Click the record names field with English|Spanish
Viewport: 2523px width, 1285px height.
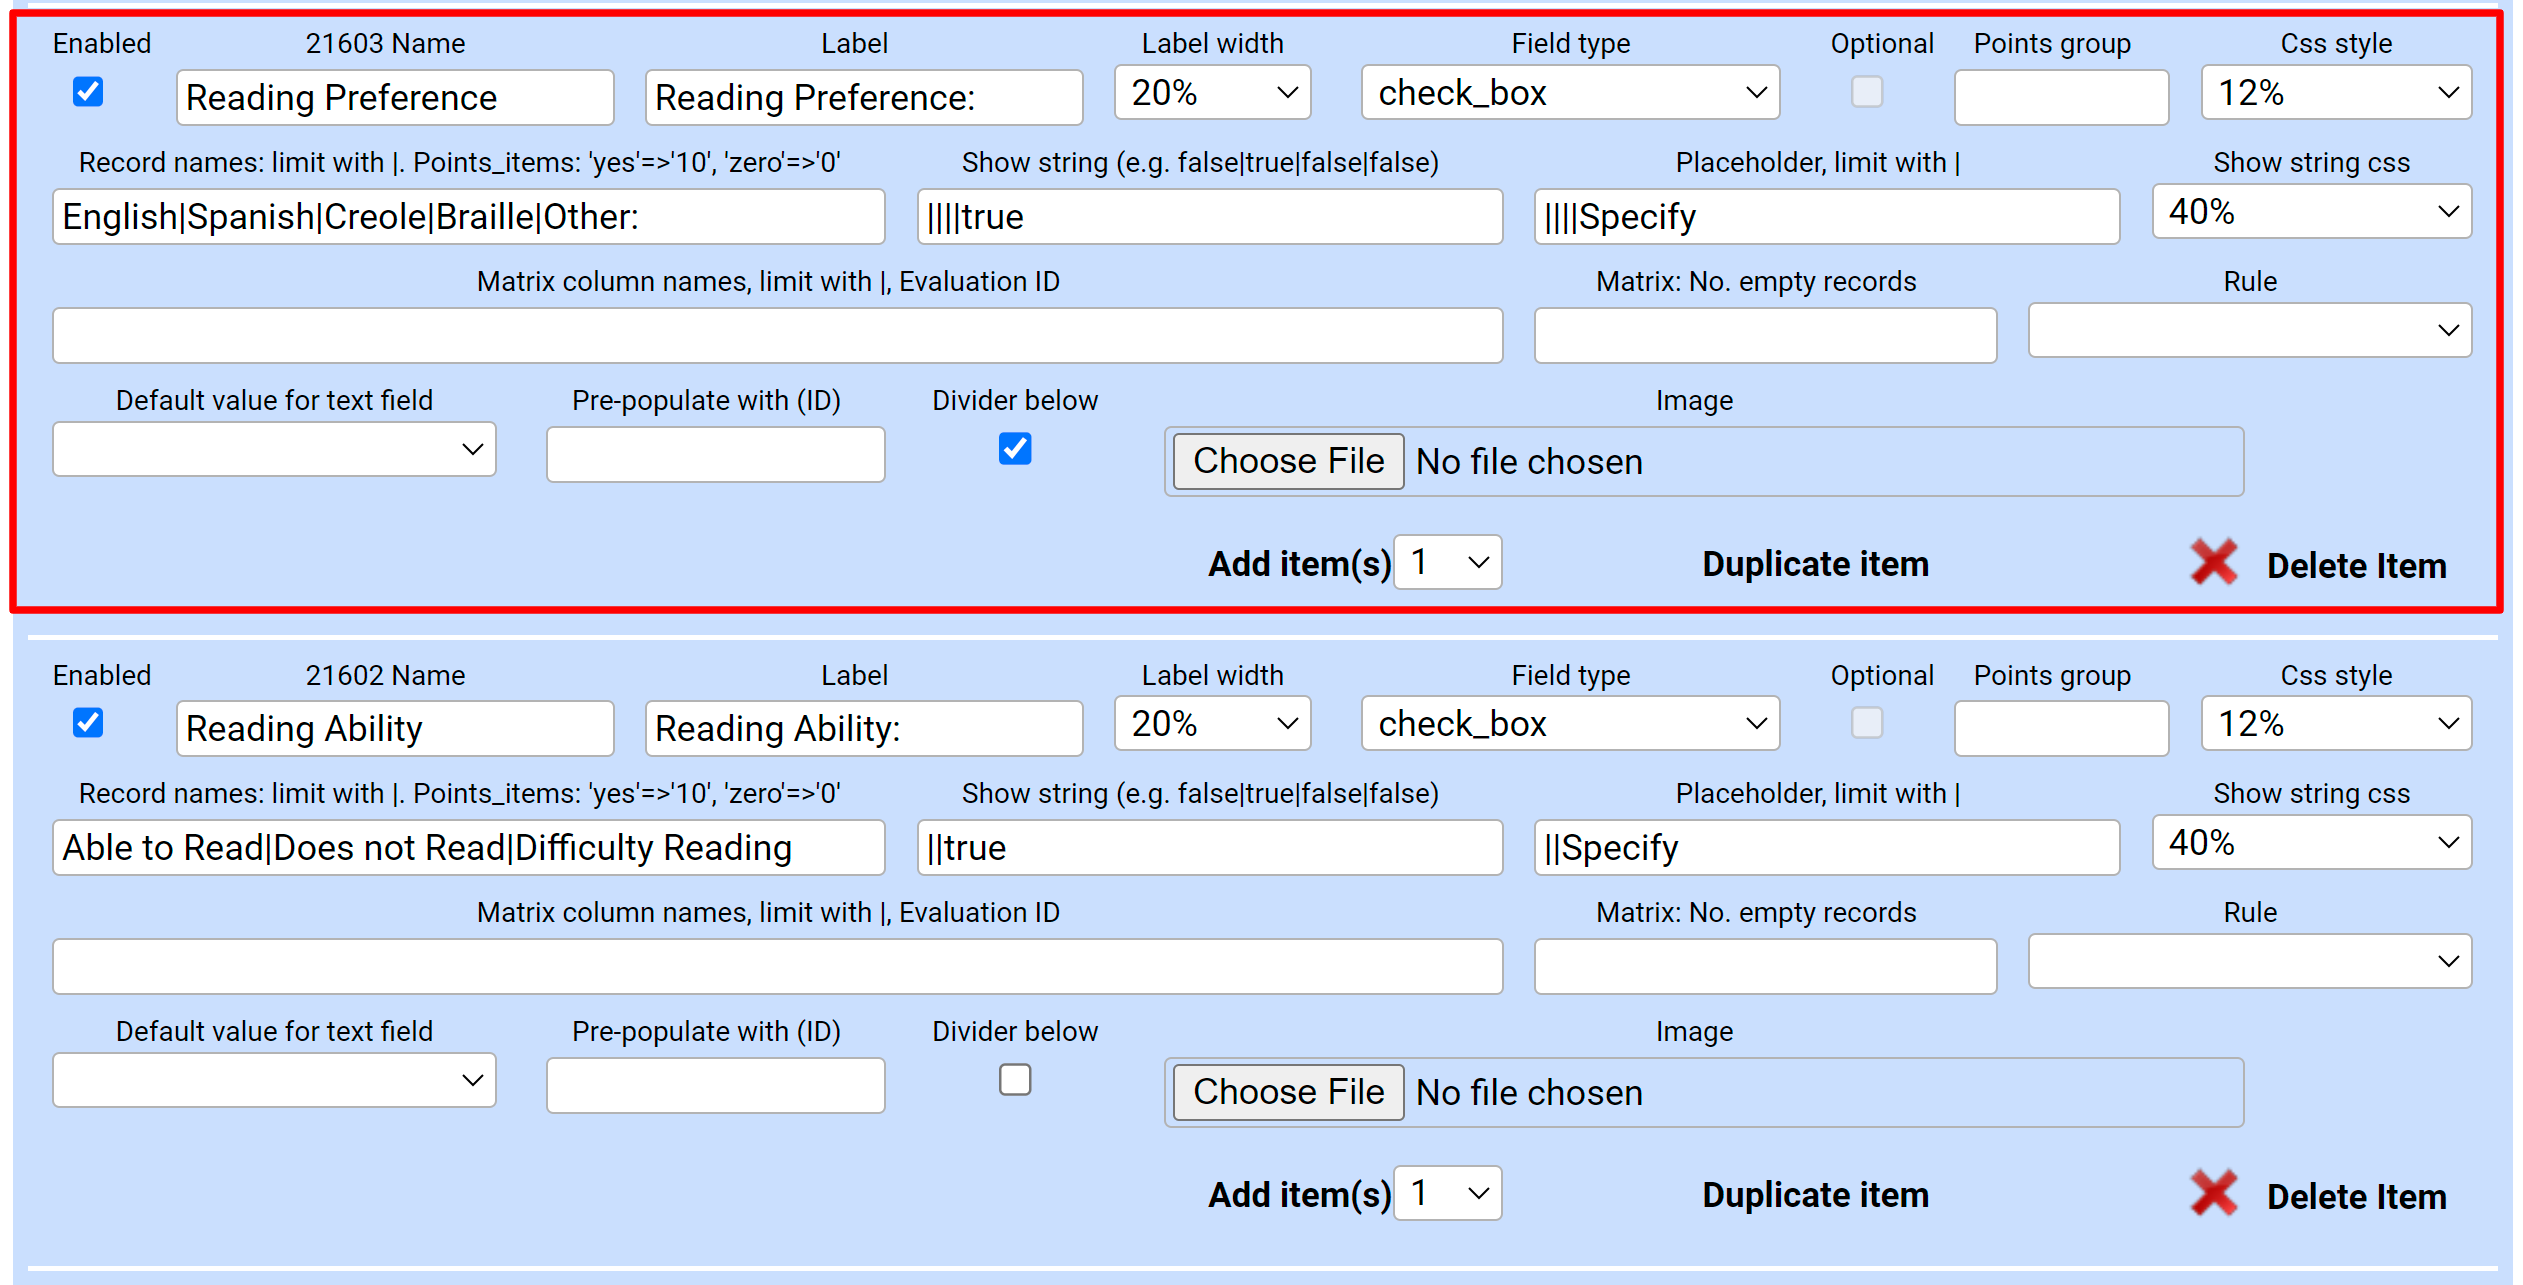(x=468, y=217)
